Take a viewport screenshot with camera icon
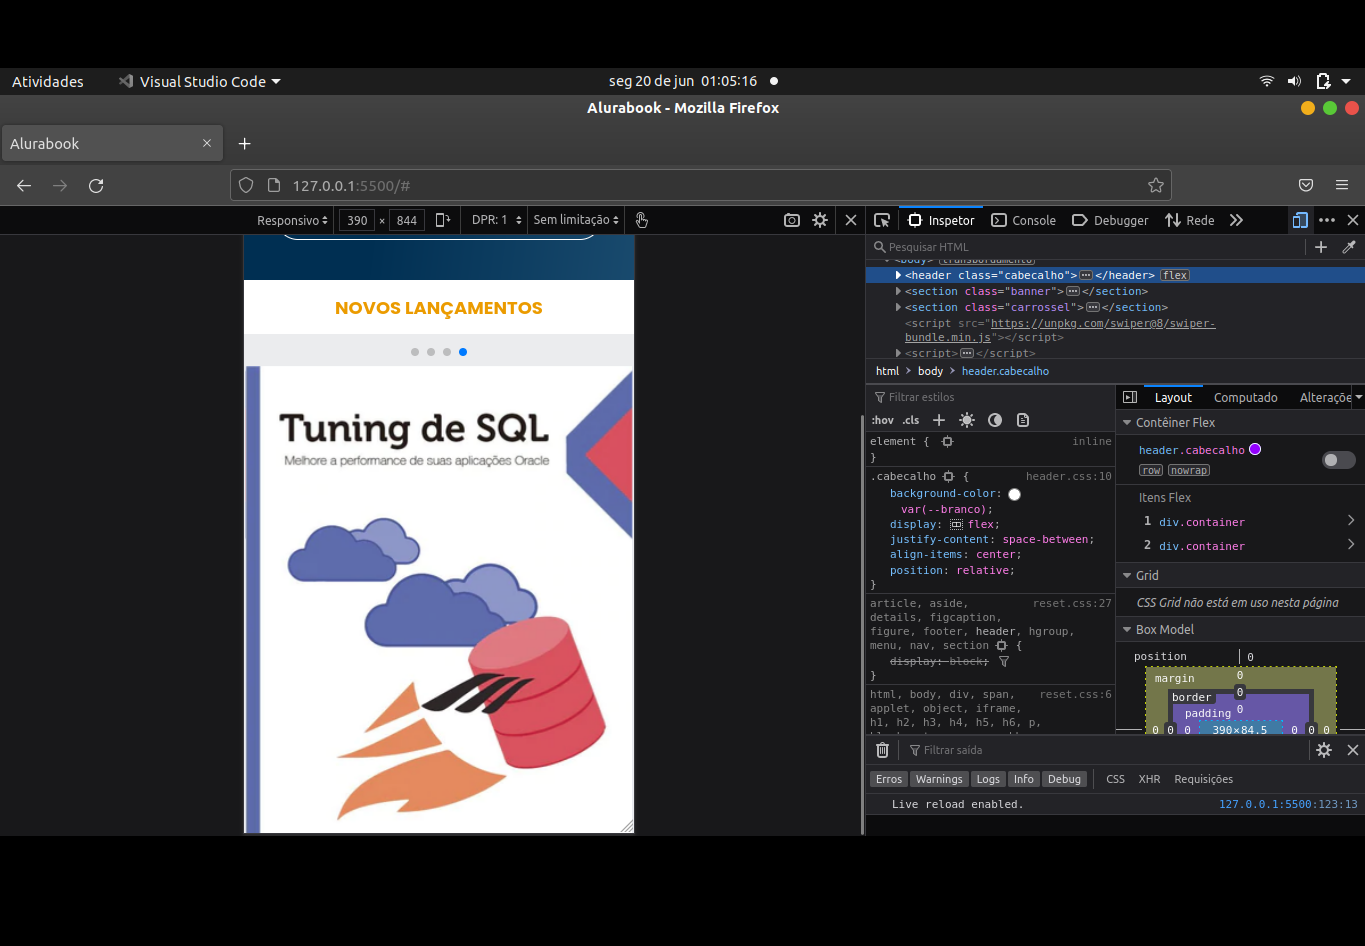 point(792,220)
